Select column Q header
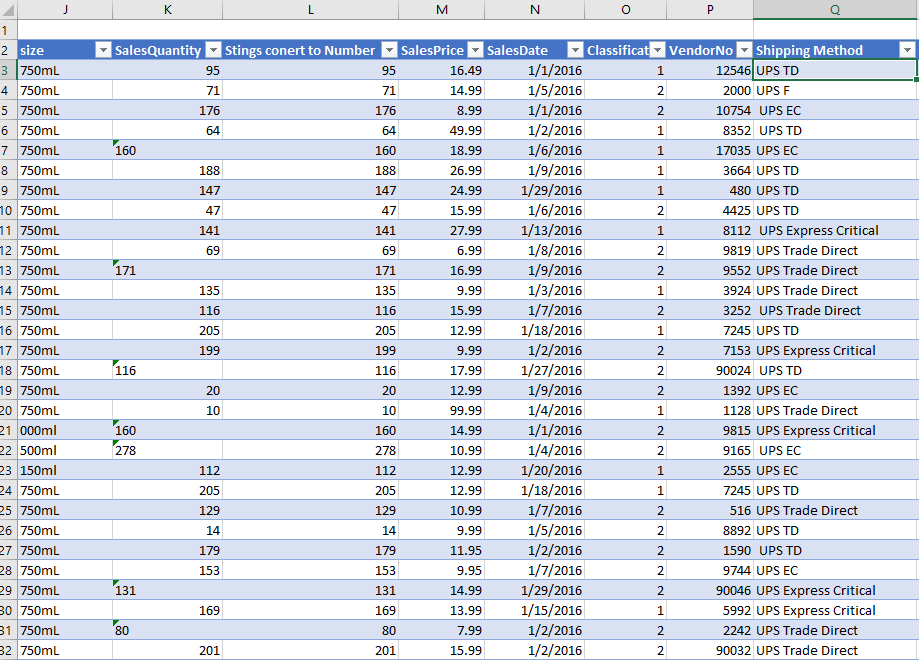 pyautogui.click(x=835, y=9)
